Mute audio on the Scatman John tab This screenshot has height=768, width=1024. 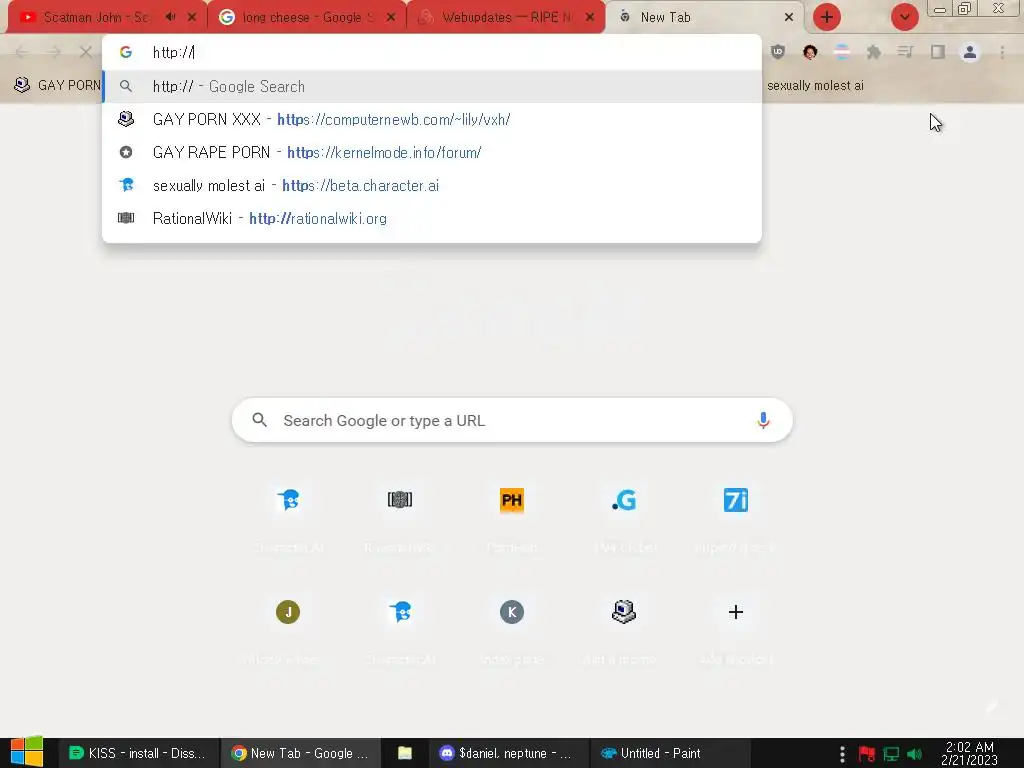pos(170,18)
